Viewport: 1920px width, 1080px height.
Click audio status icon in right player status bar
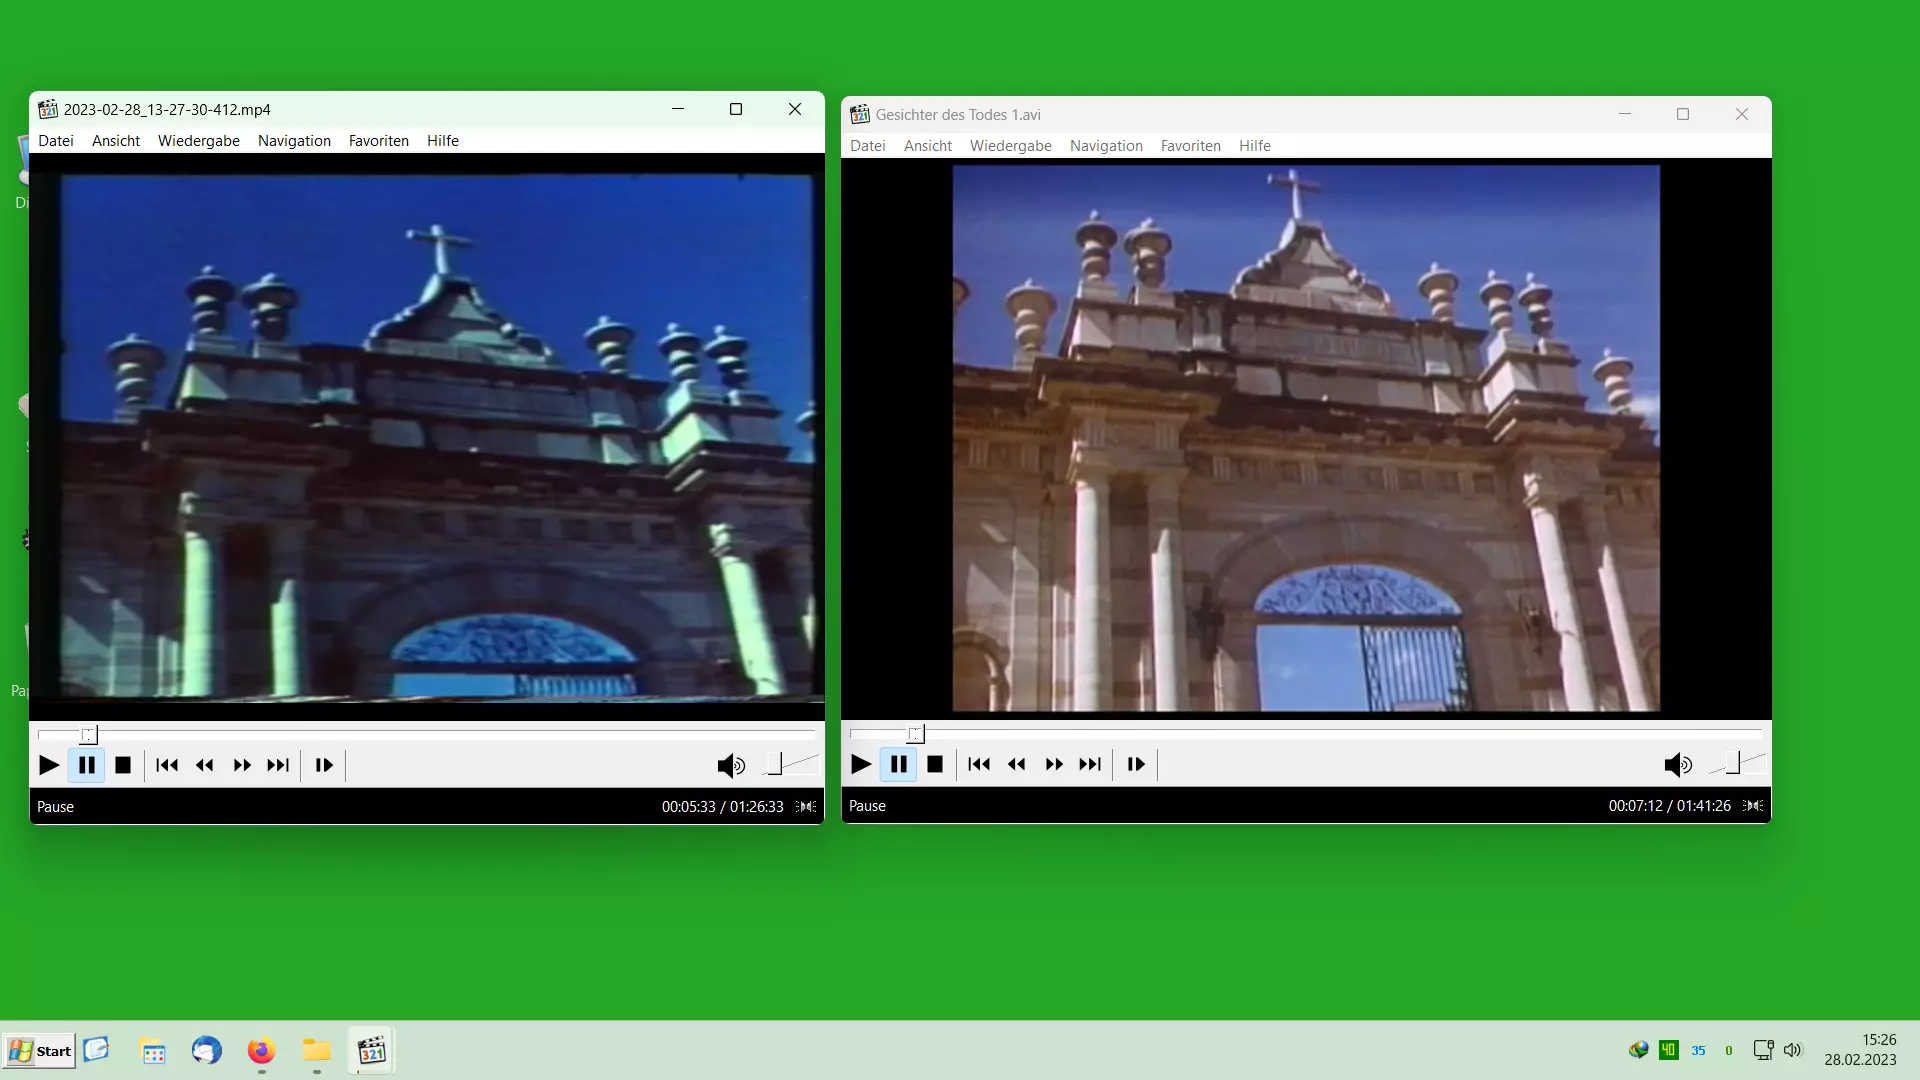tap(1753, 805)
